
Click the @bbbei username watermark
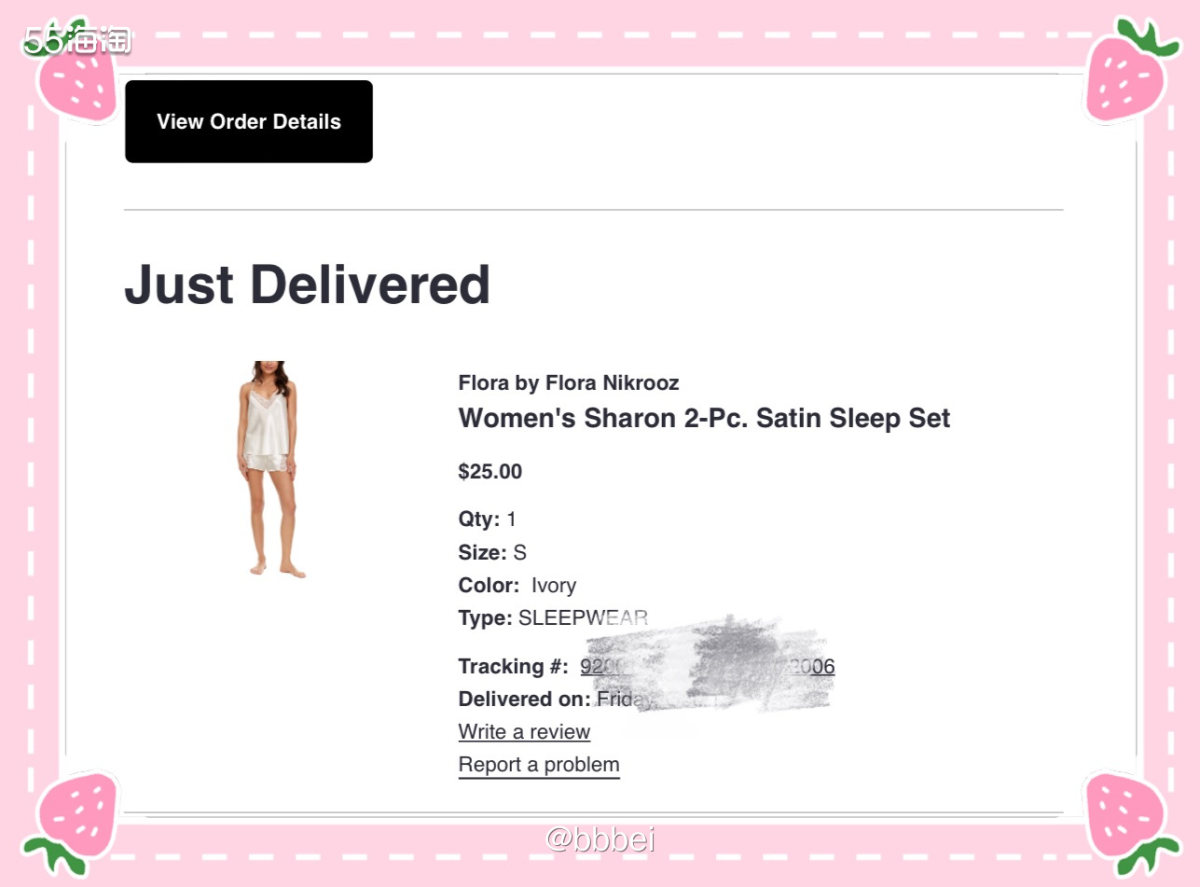[x=600, y=839]
